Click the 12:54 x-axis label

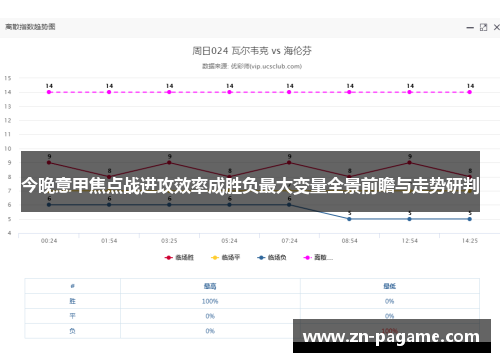(409, 241)
